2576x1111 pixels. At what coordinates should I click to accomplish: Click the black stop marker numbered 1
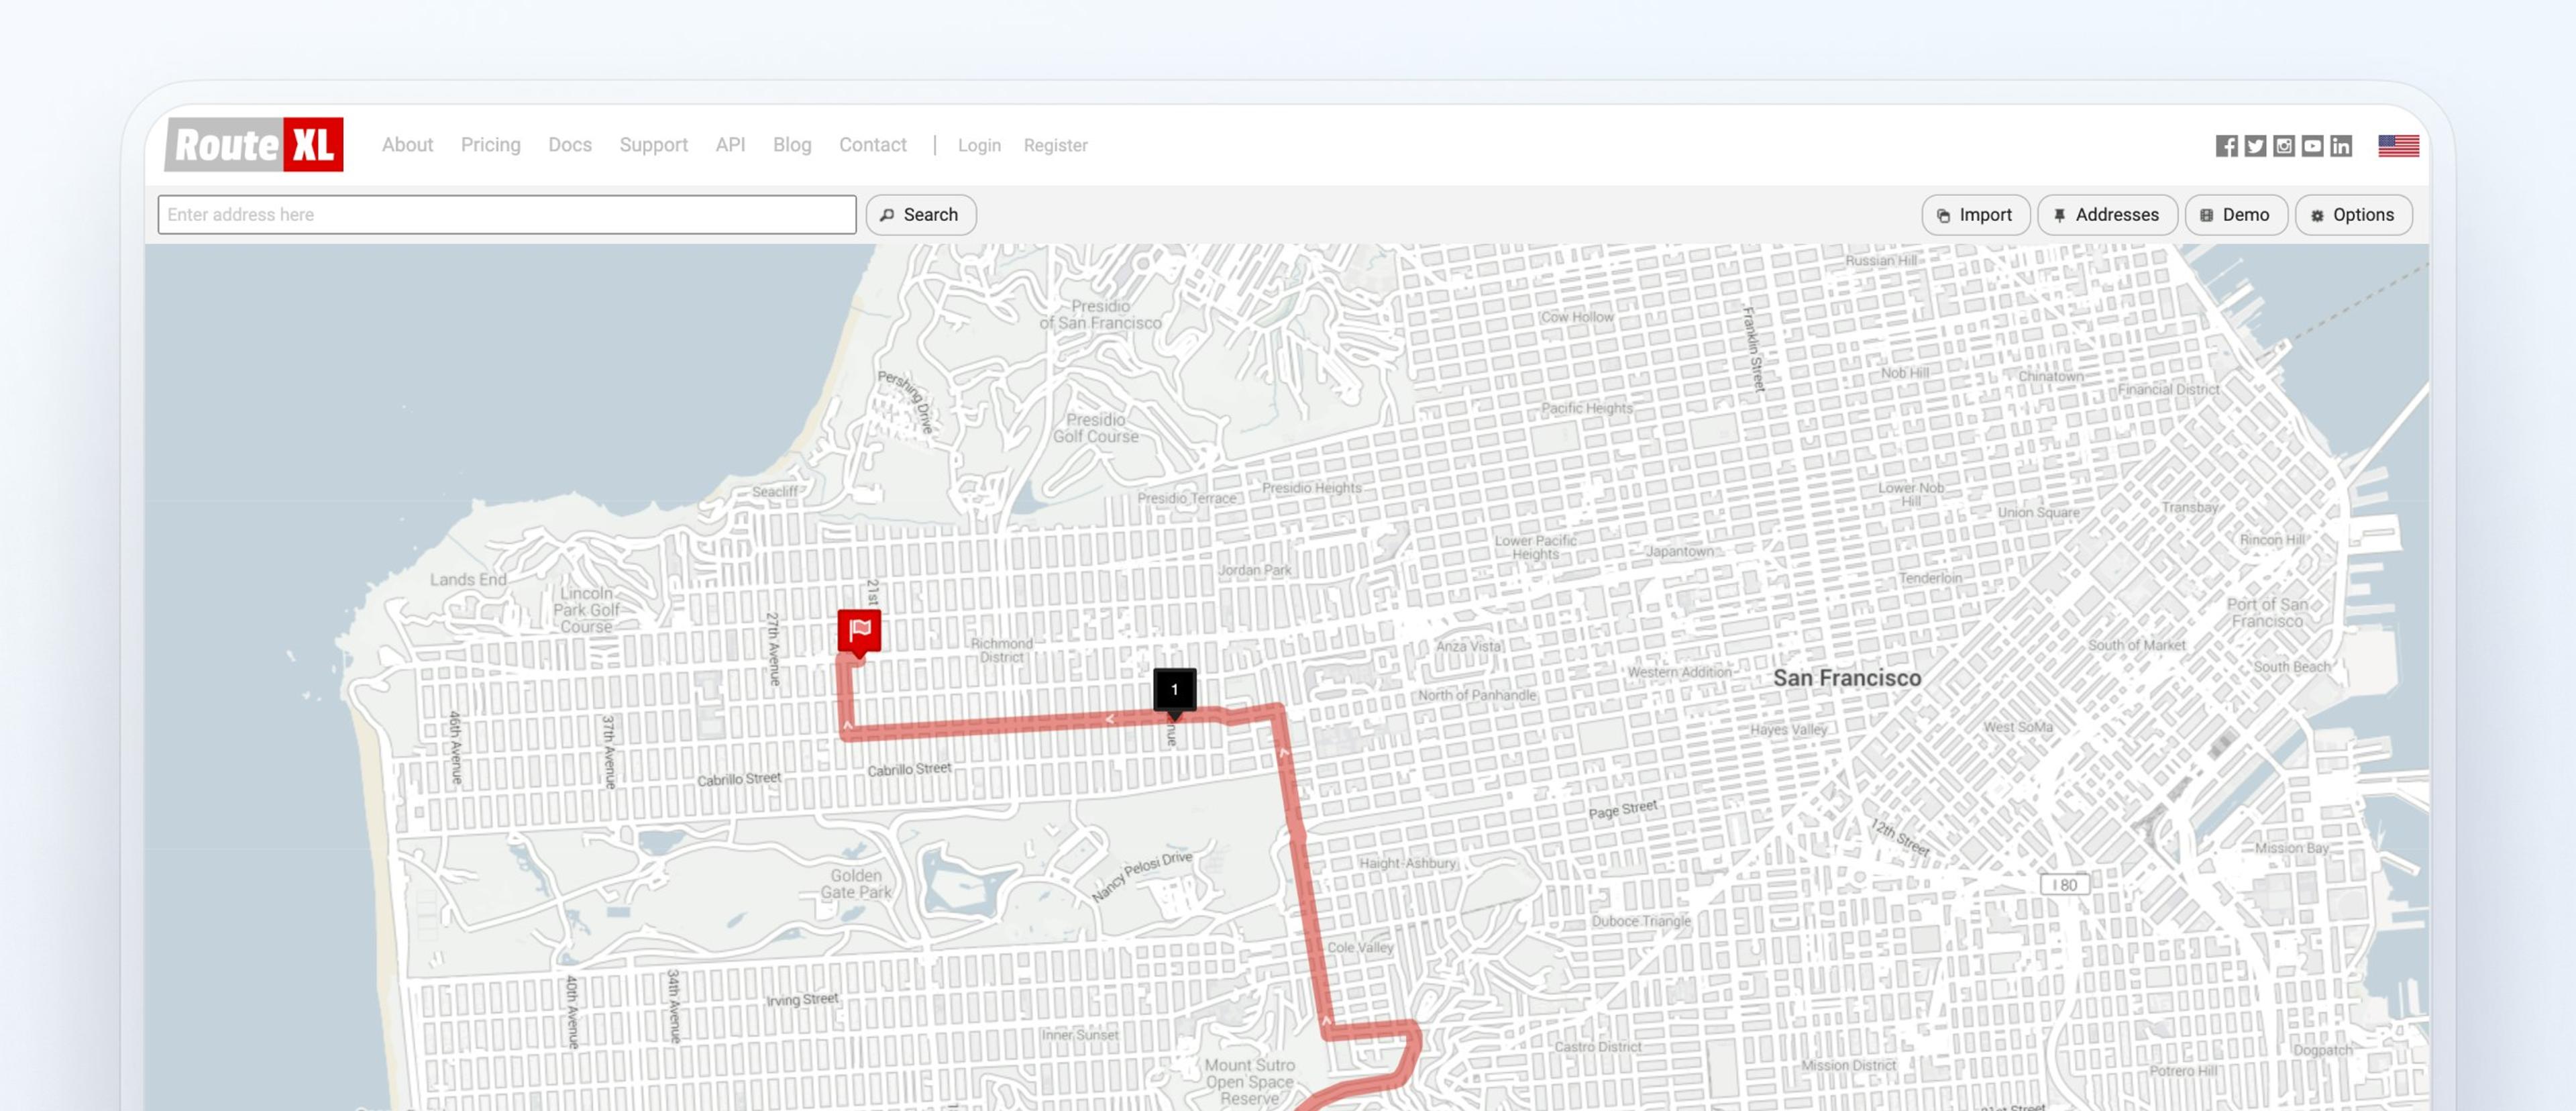pyautogui.click(x=1175, y=691)
